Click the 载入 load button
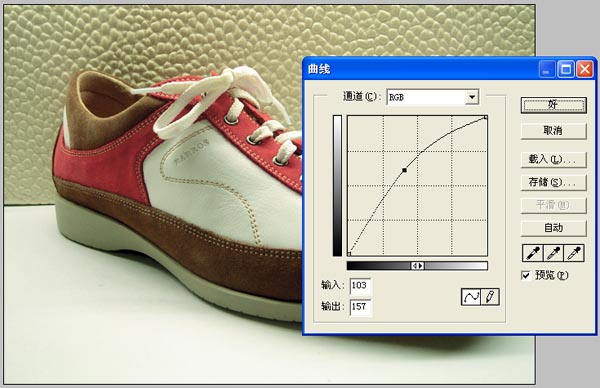Image resolution: width=600 pixels, height=388 pixels. pos(553,159)
